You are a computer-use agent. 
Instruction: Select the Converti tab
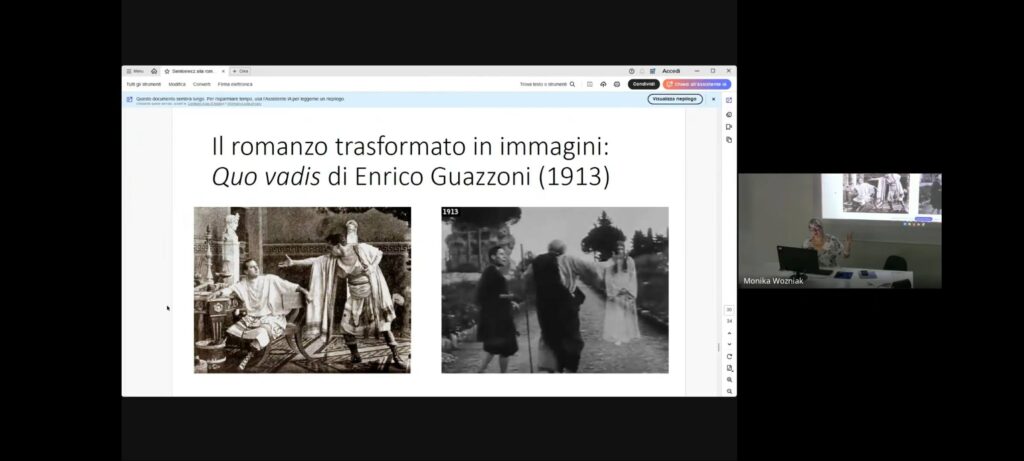point(202,84)
